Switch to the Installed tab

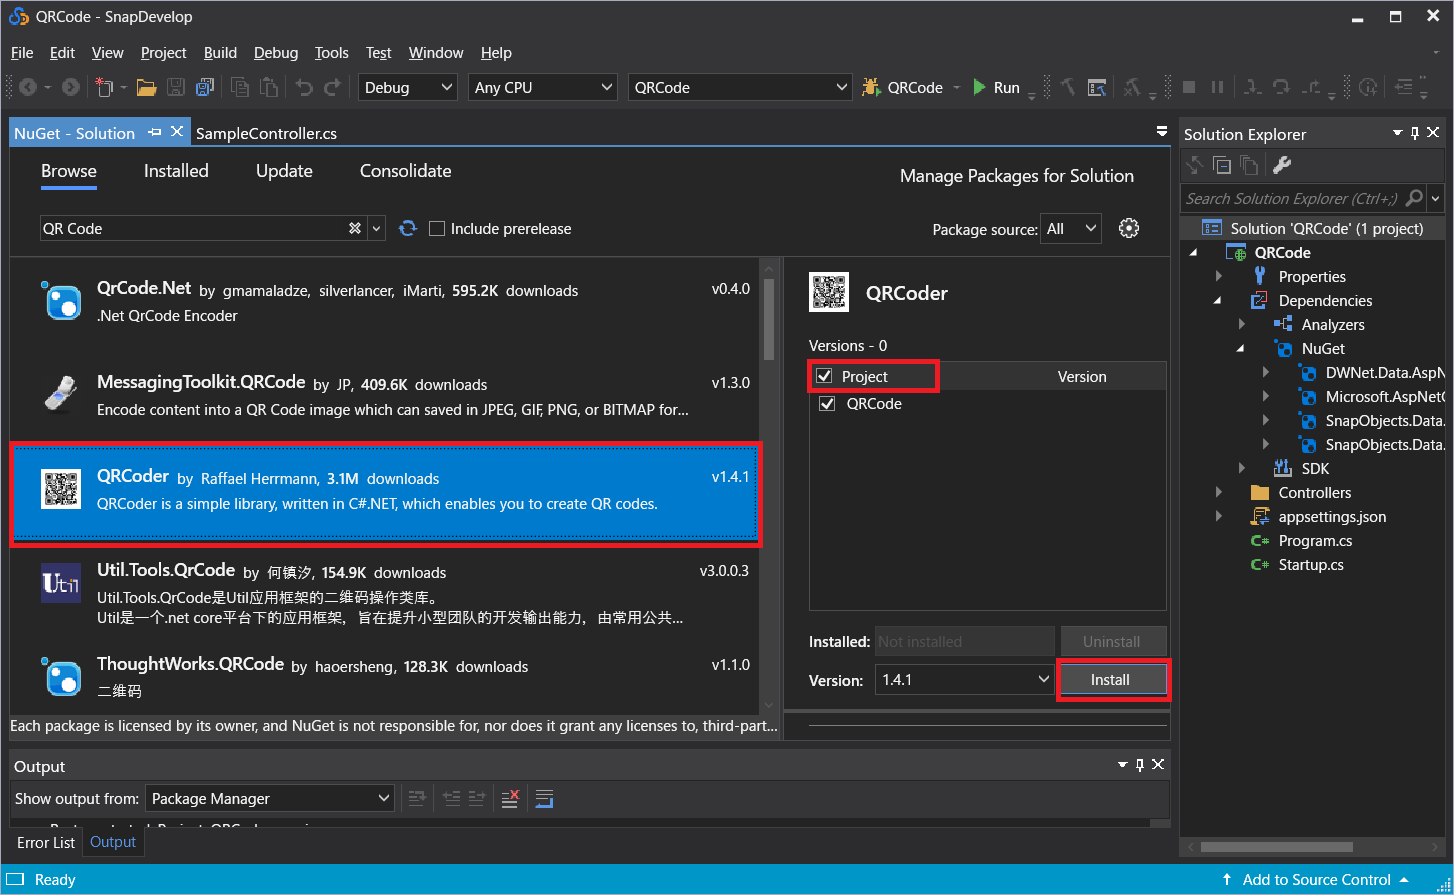[176, 171]
